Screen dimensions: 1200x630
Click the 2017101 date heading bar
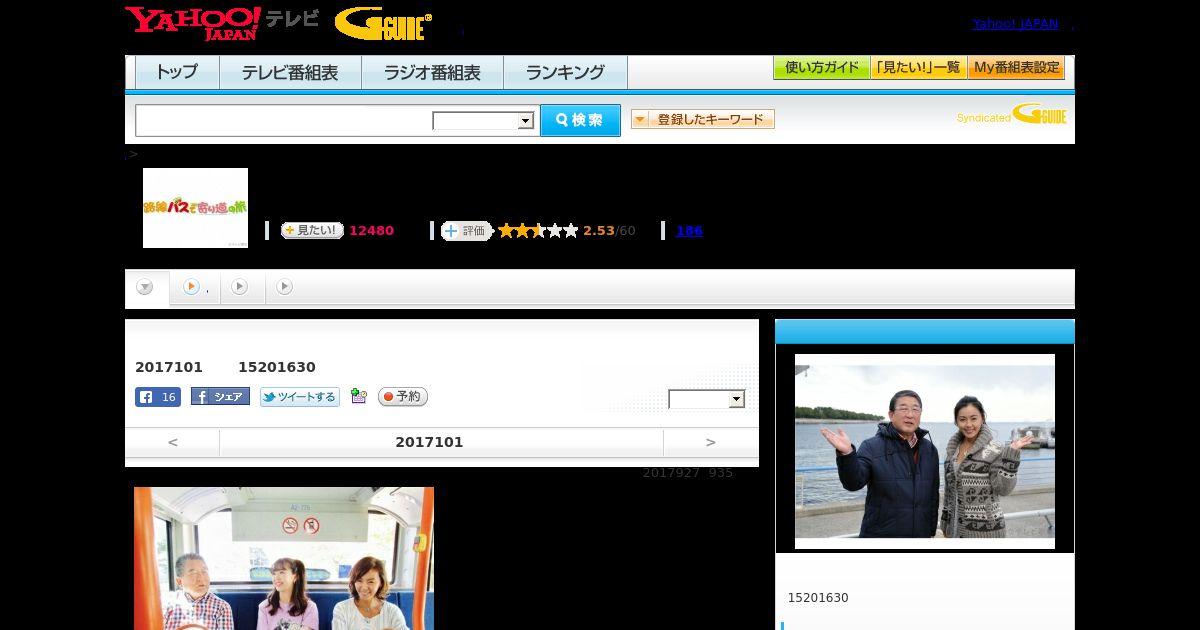pos(441,442)
